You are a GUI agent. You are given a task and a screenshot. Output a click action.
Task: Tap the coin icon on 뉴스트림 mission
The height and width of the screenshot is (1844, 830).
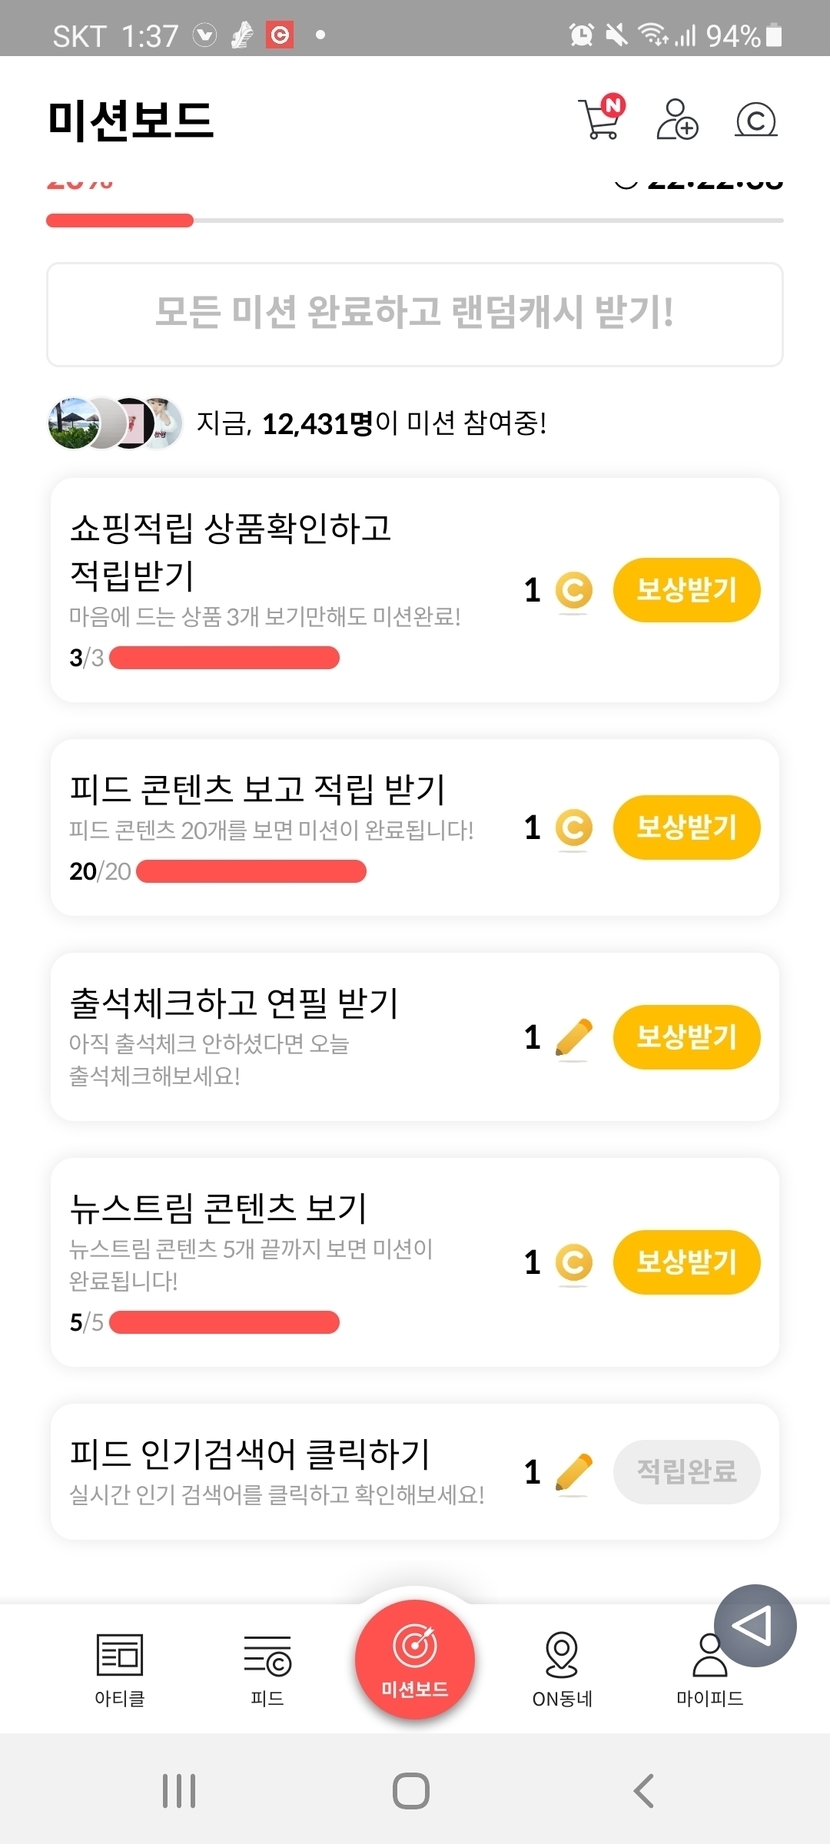point(574,1263)
